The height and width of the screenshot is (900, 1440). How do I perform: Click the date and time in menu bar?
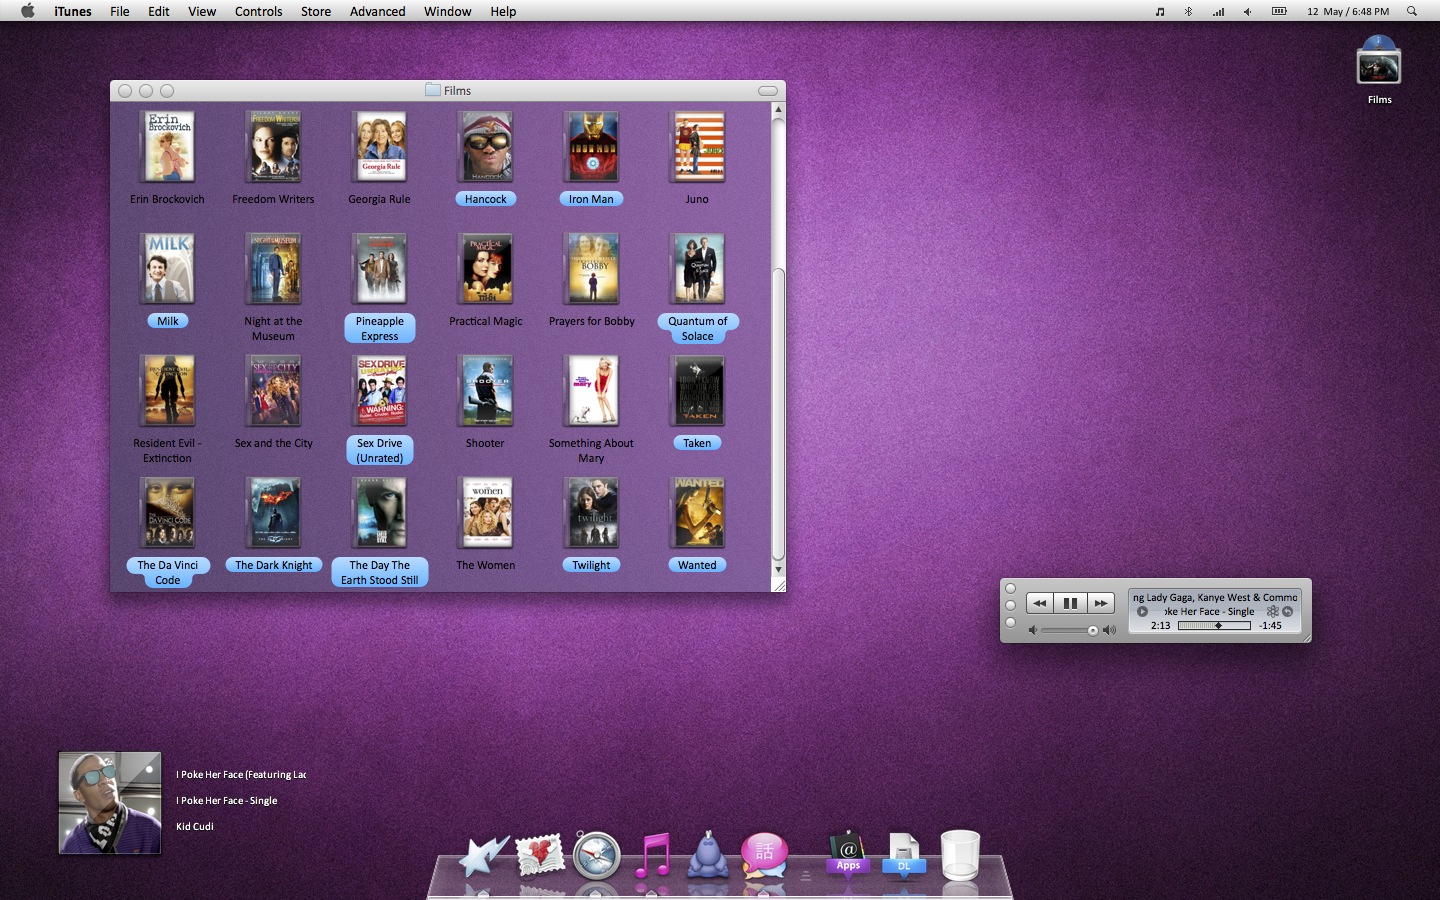1347,11
